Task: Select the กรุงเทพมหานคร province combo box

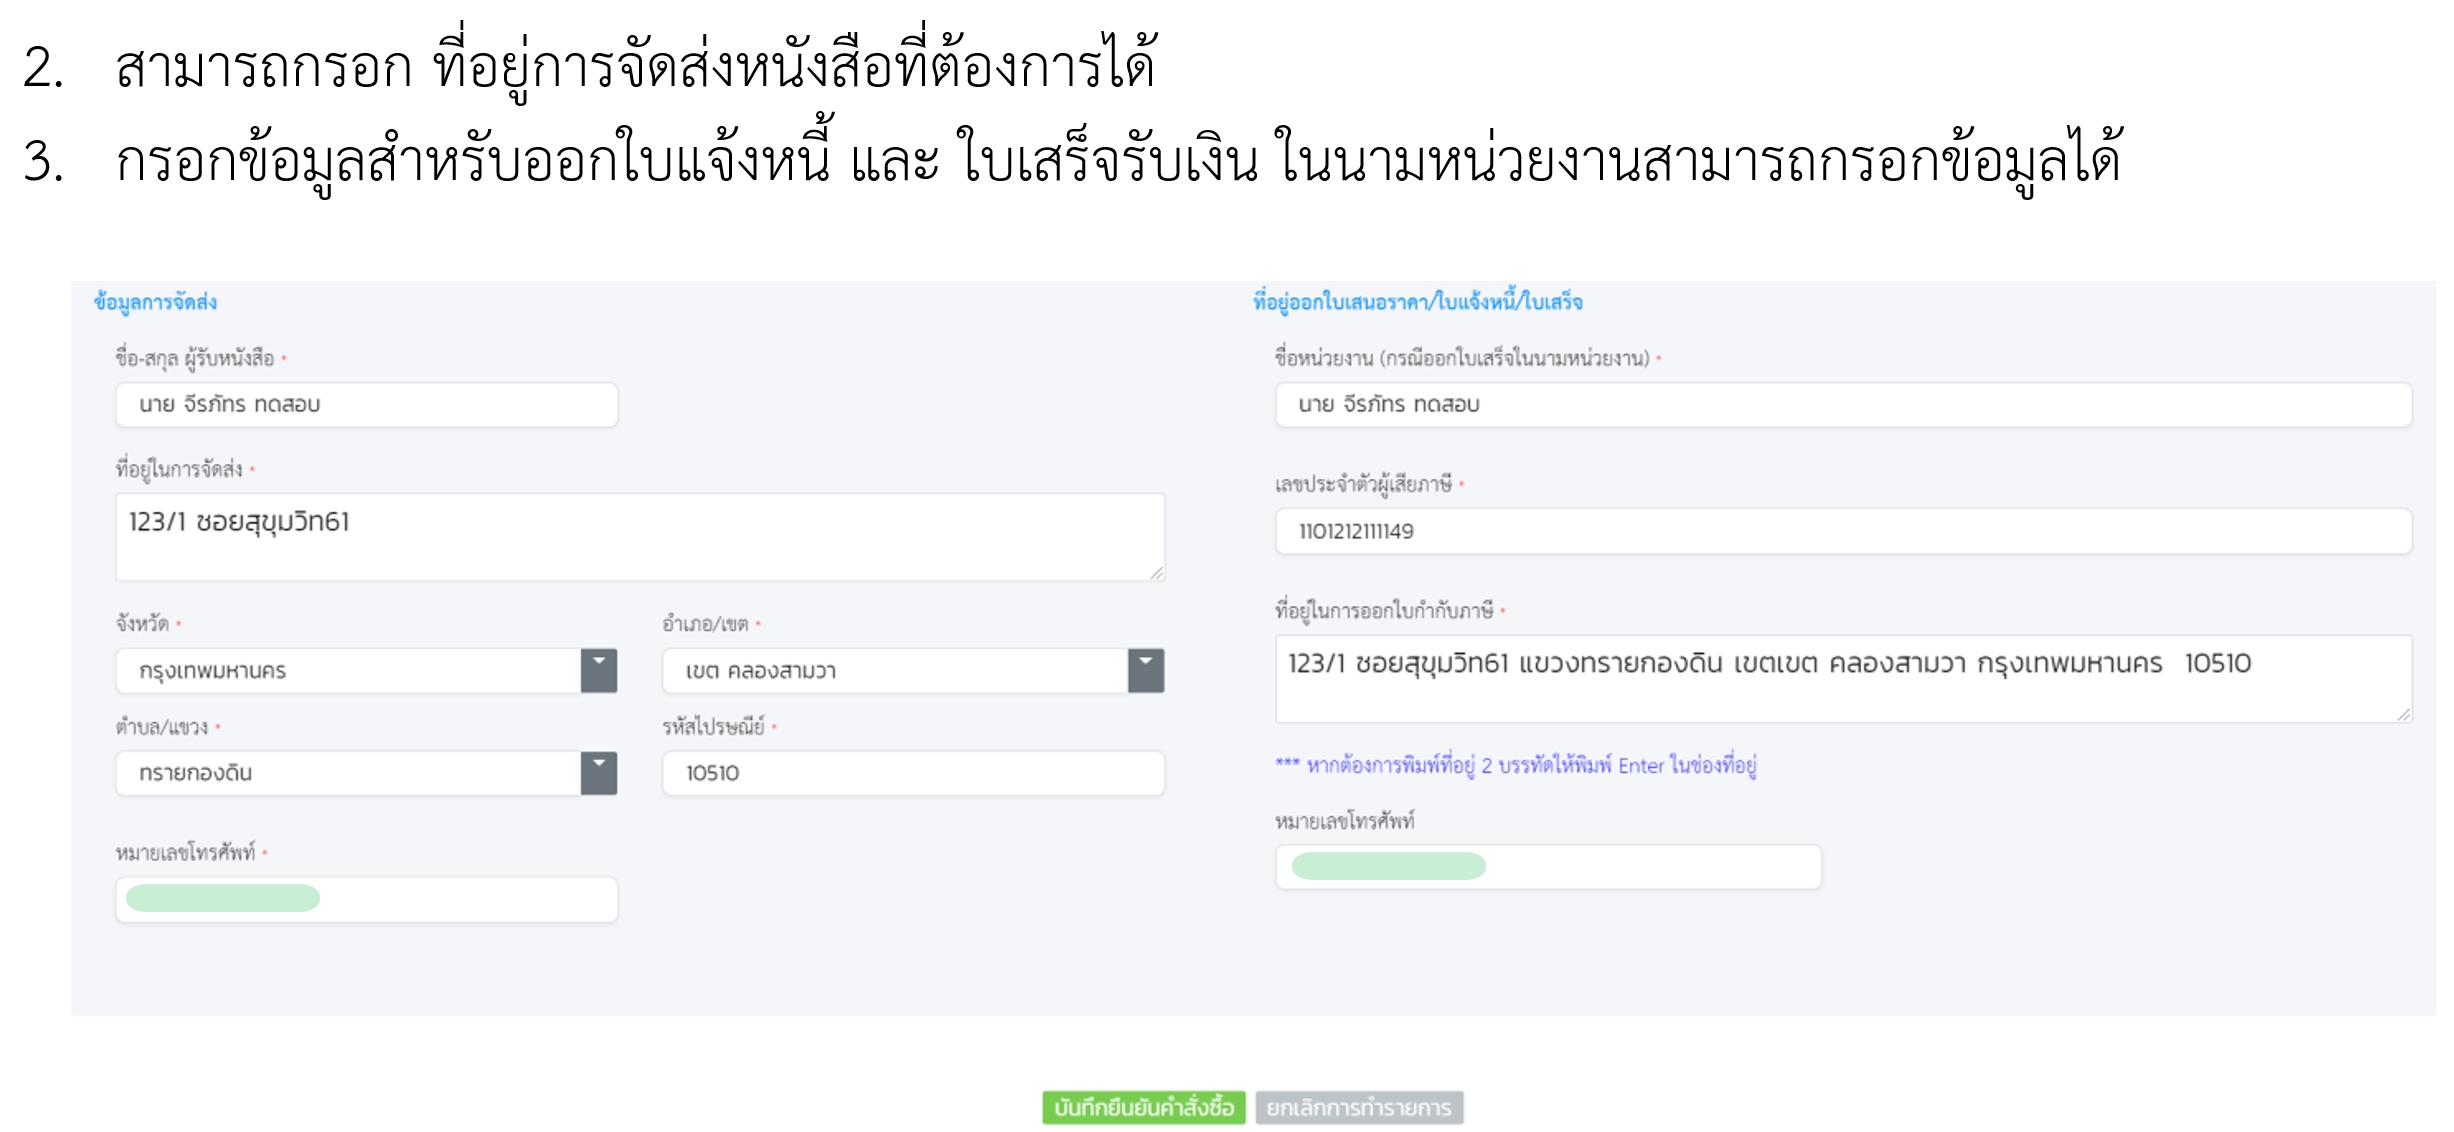Action: click(x=348, y=670)
